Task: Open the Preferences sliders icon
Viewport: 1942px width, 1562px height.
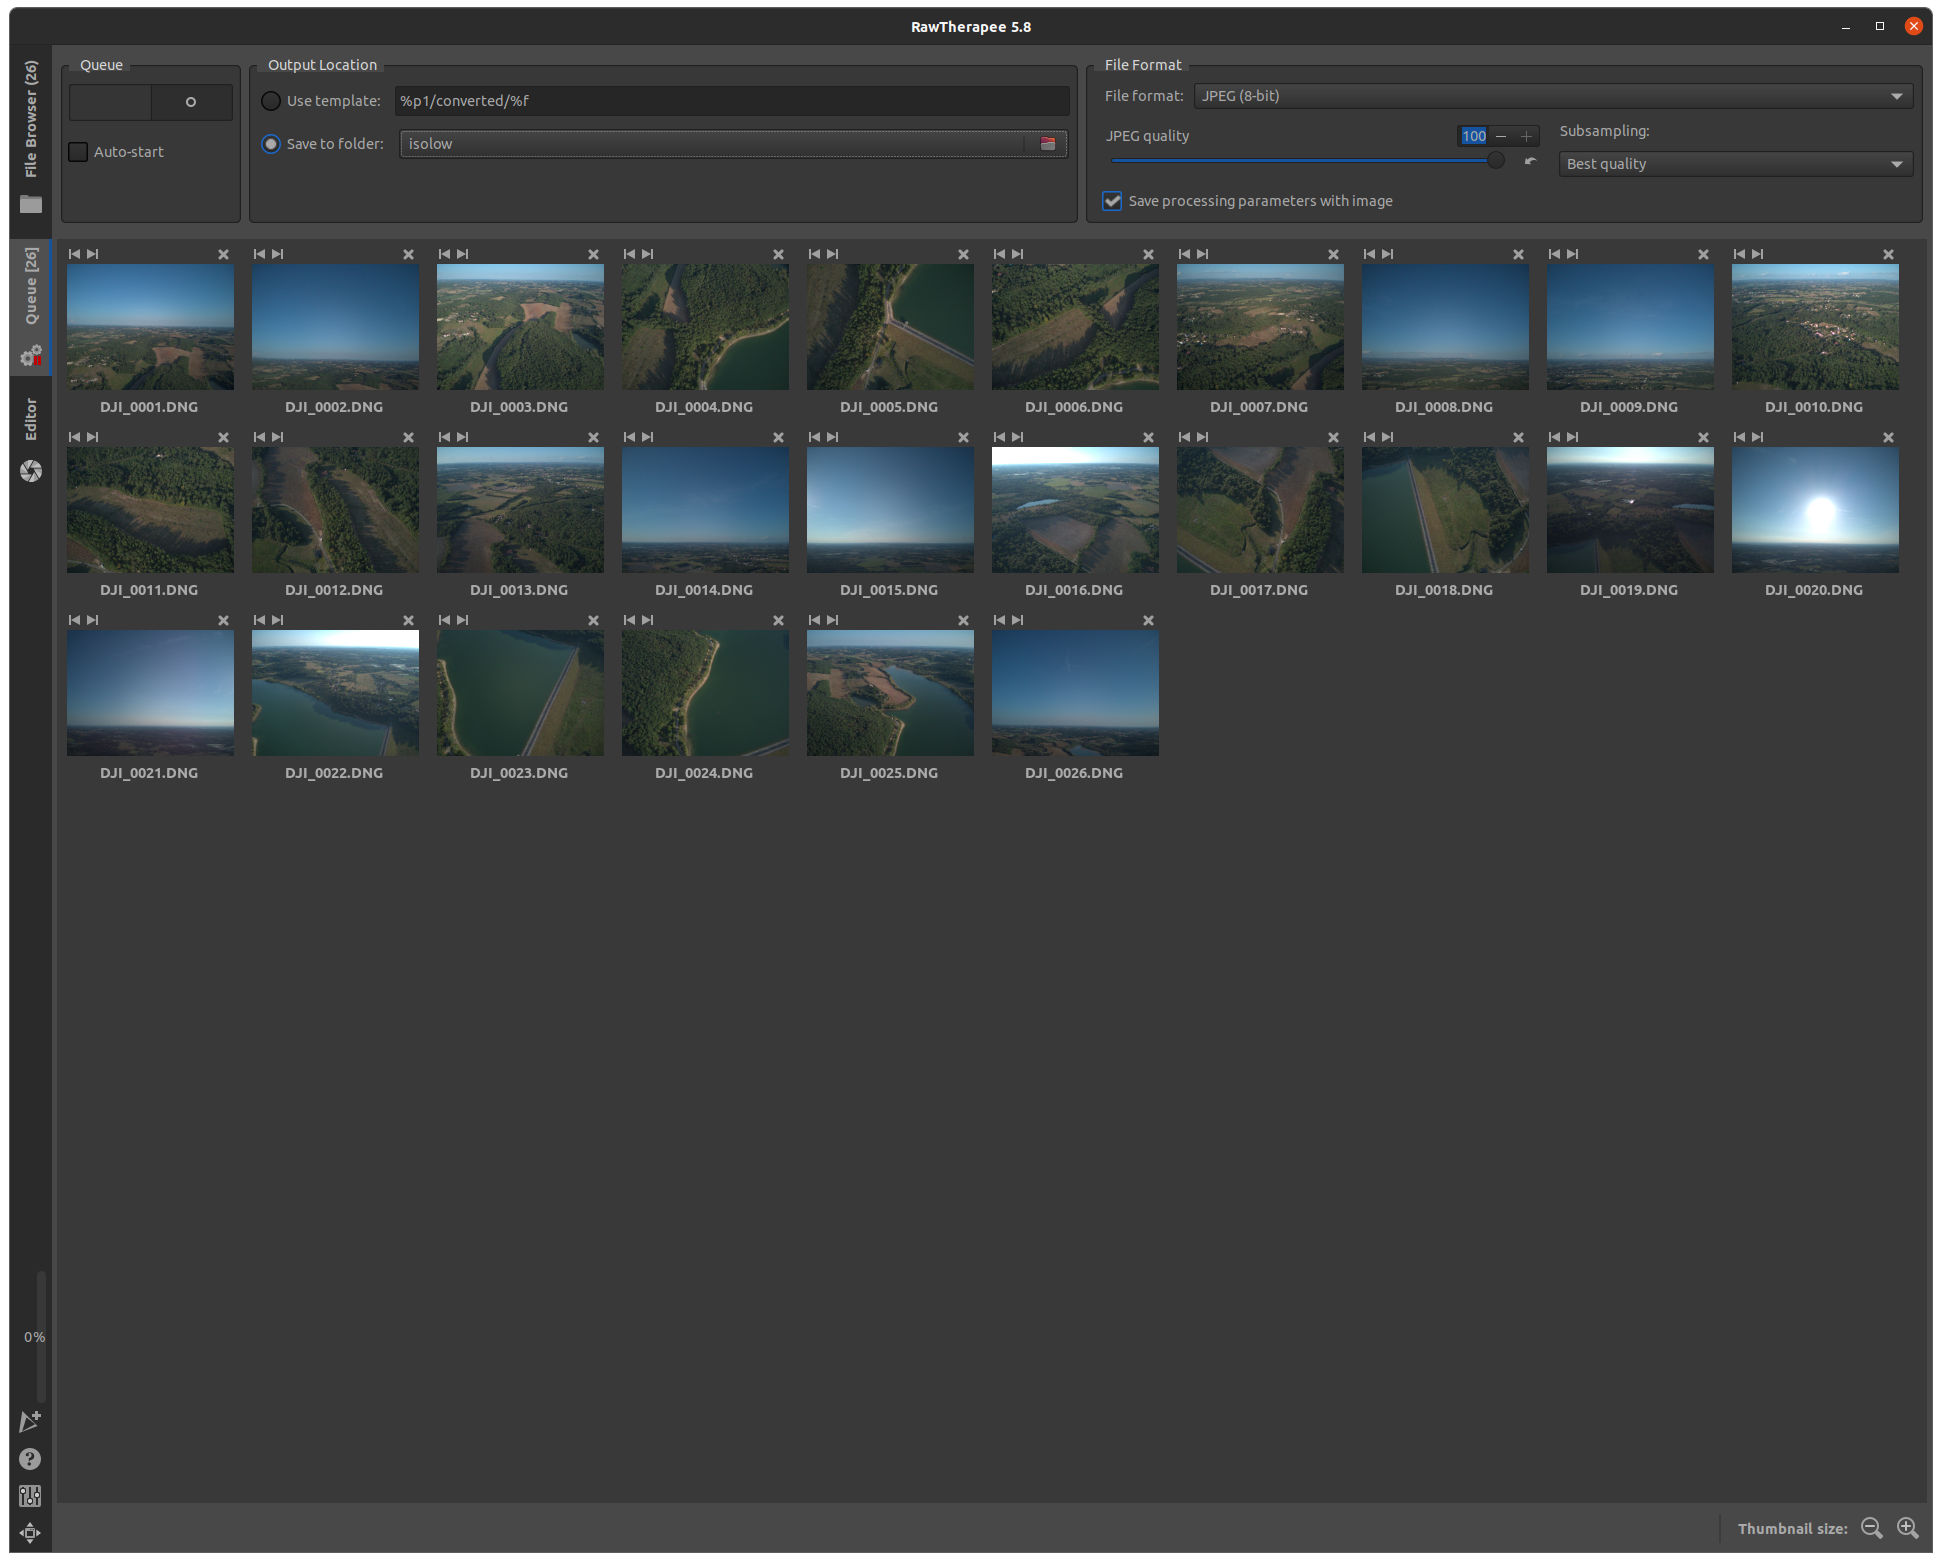Action: coord(30,1496)
